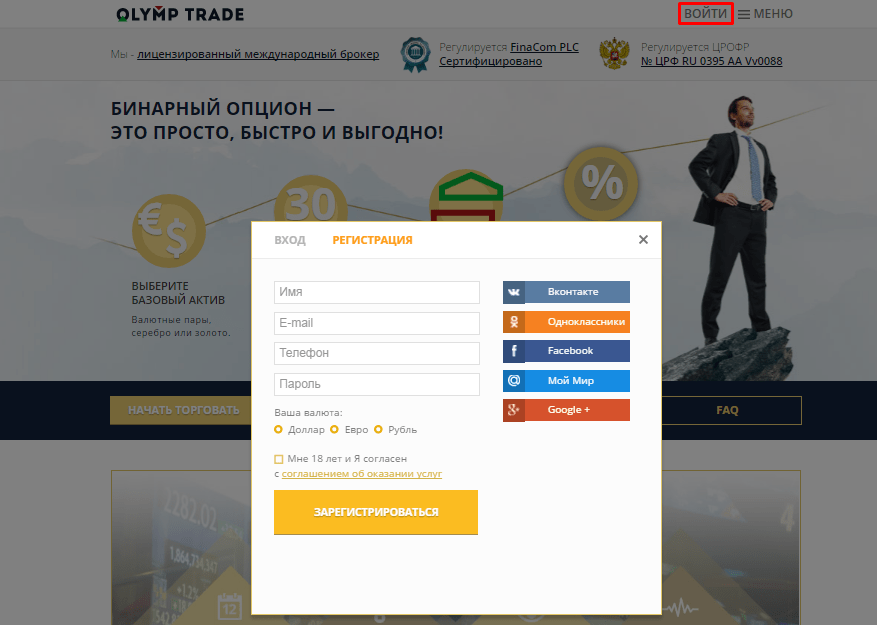Check the Мне 18 лет agreement box

pos(279,459)
